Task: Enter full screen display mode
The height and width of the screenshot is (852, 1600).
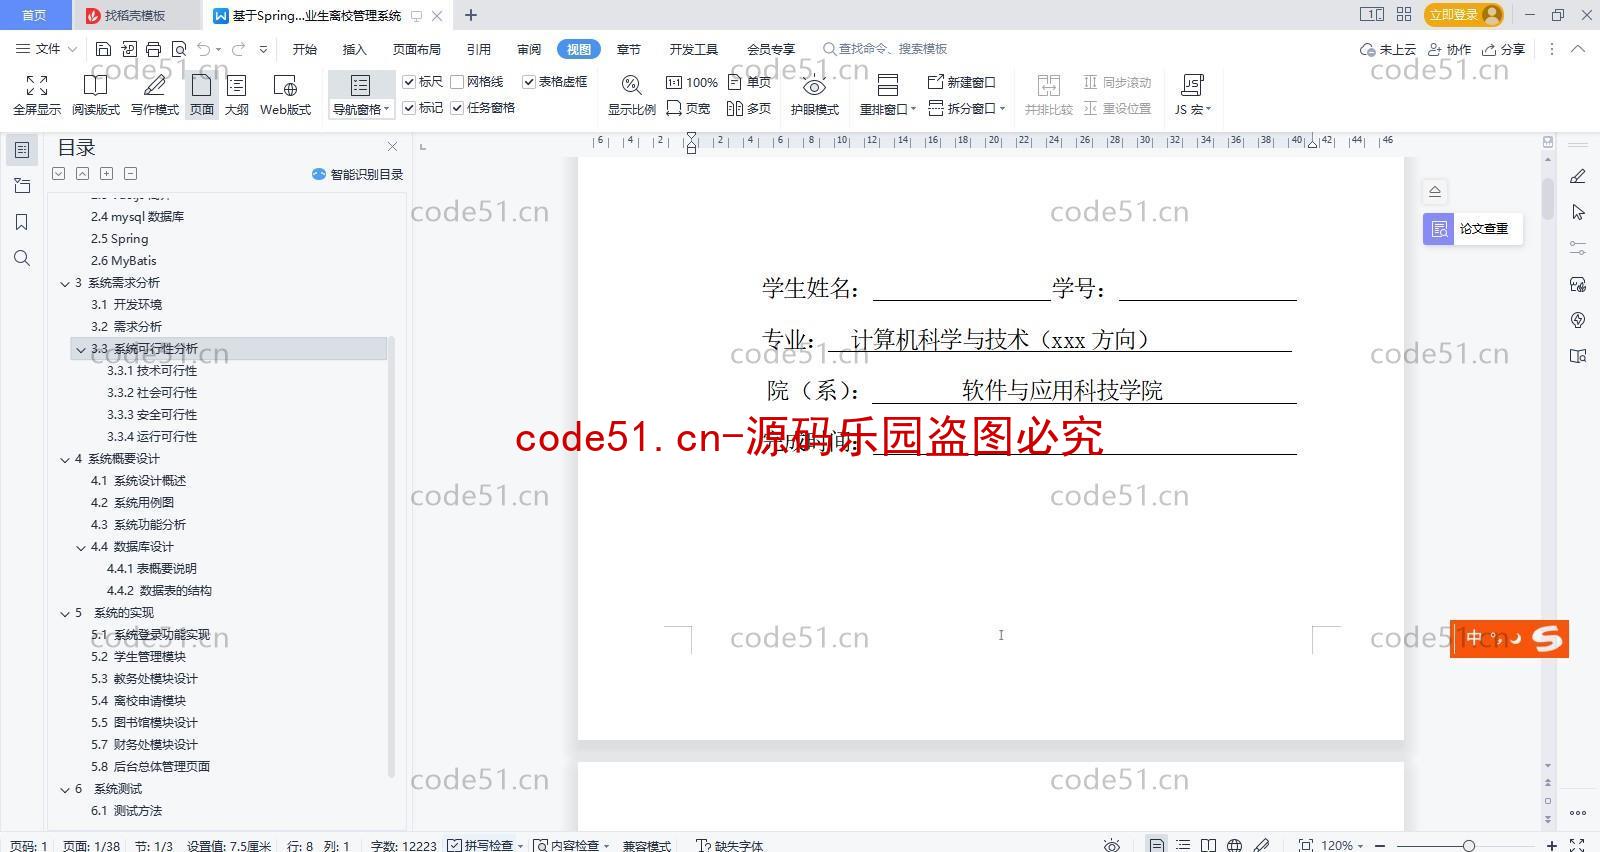Action: click(x=37, y=95)
